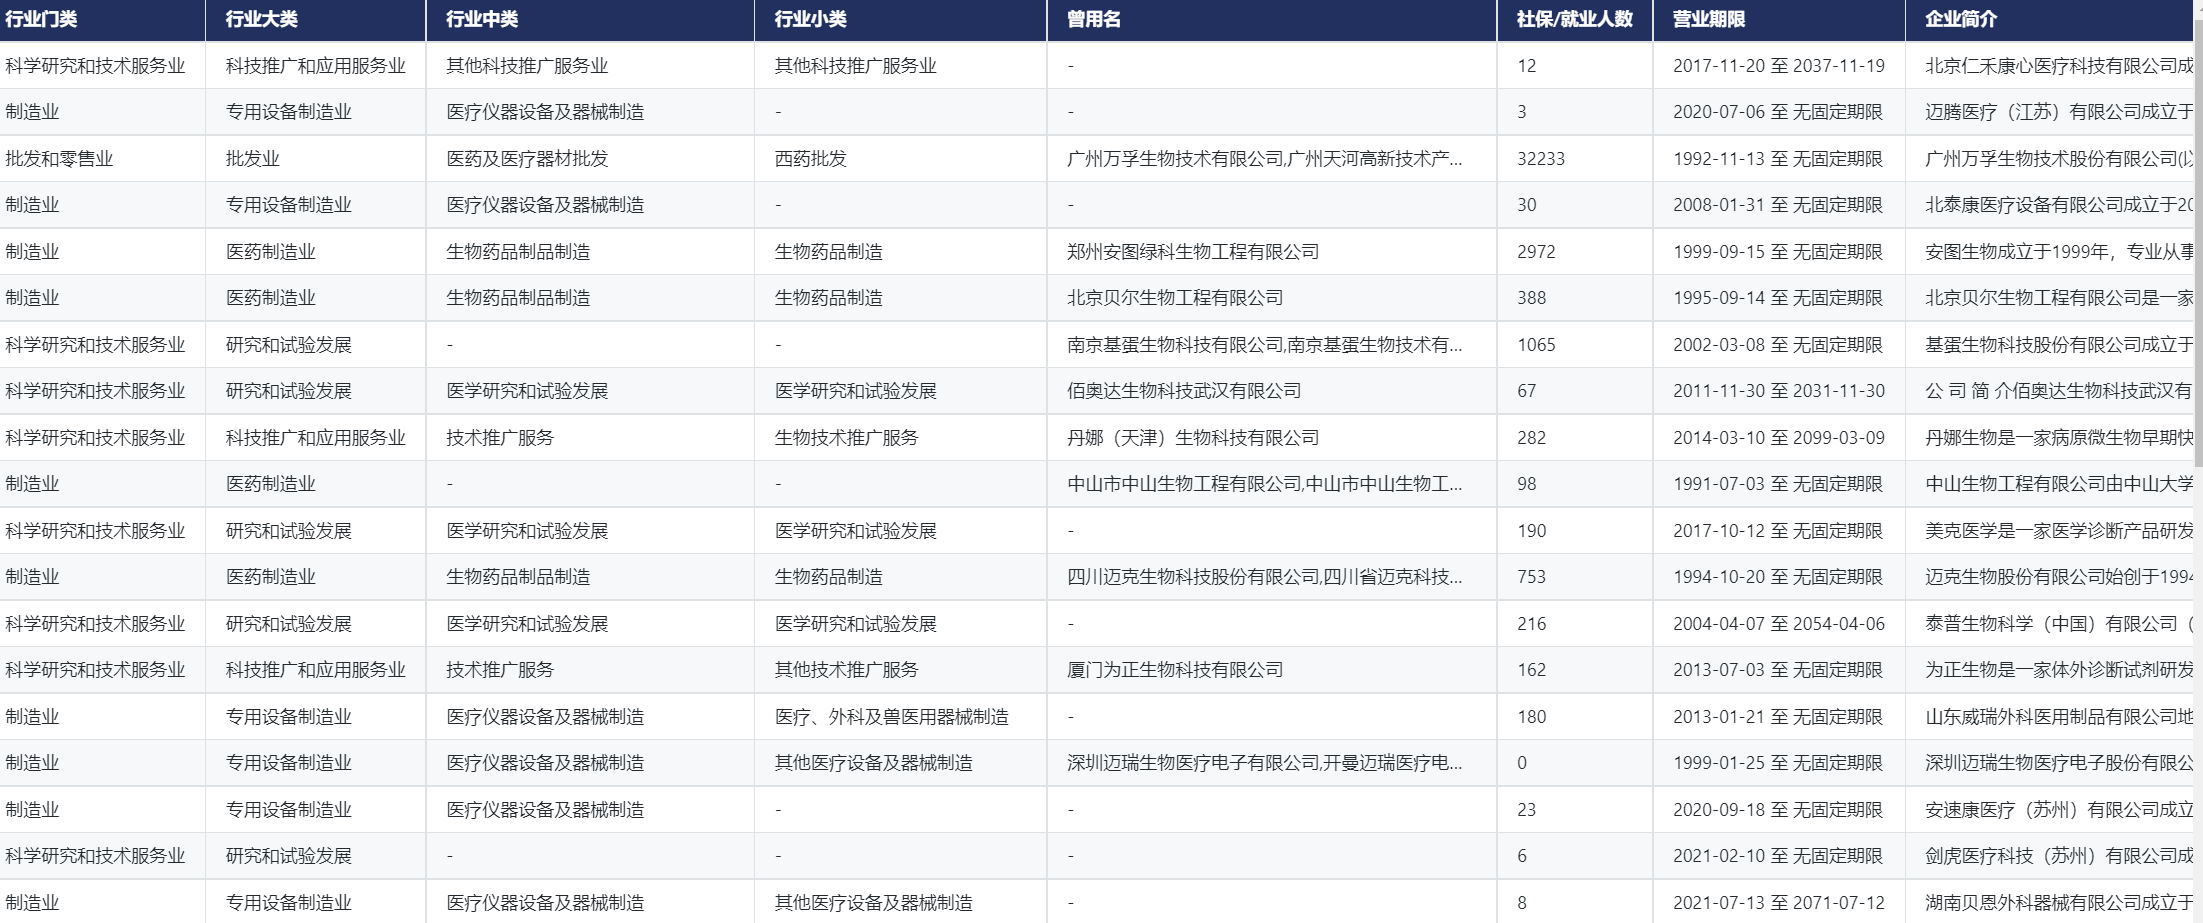
Task: Click the employee count 216
Action: coord(1531,623)
